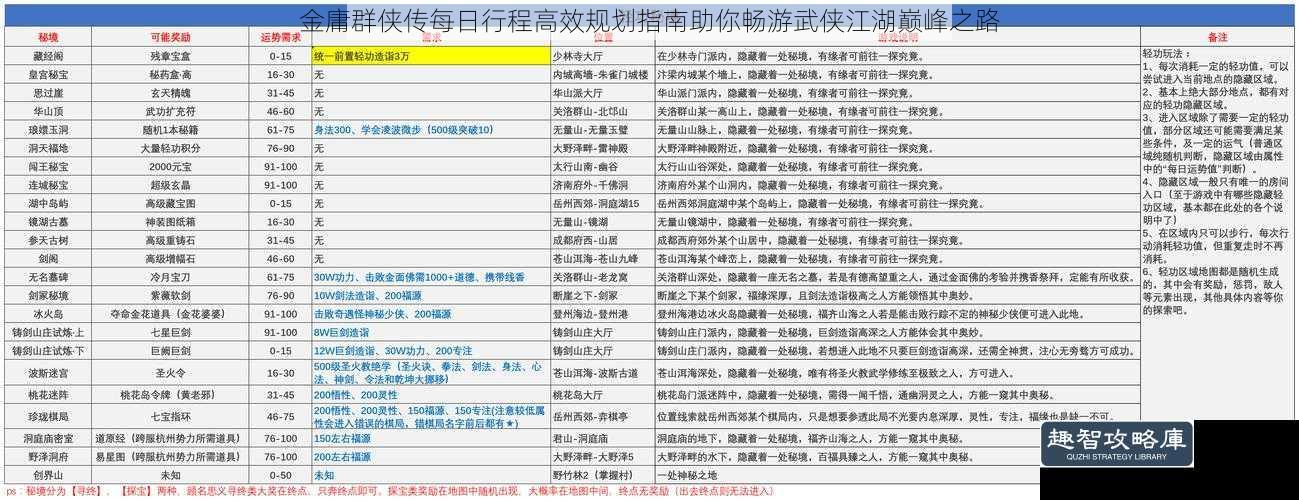Click the 济南府外-千佛洞 location cell
This screenshot has width=1299, height=500.
pyautogui.click(x=602, y=185)
